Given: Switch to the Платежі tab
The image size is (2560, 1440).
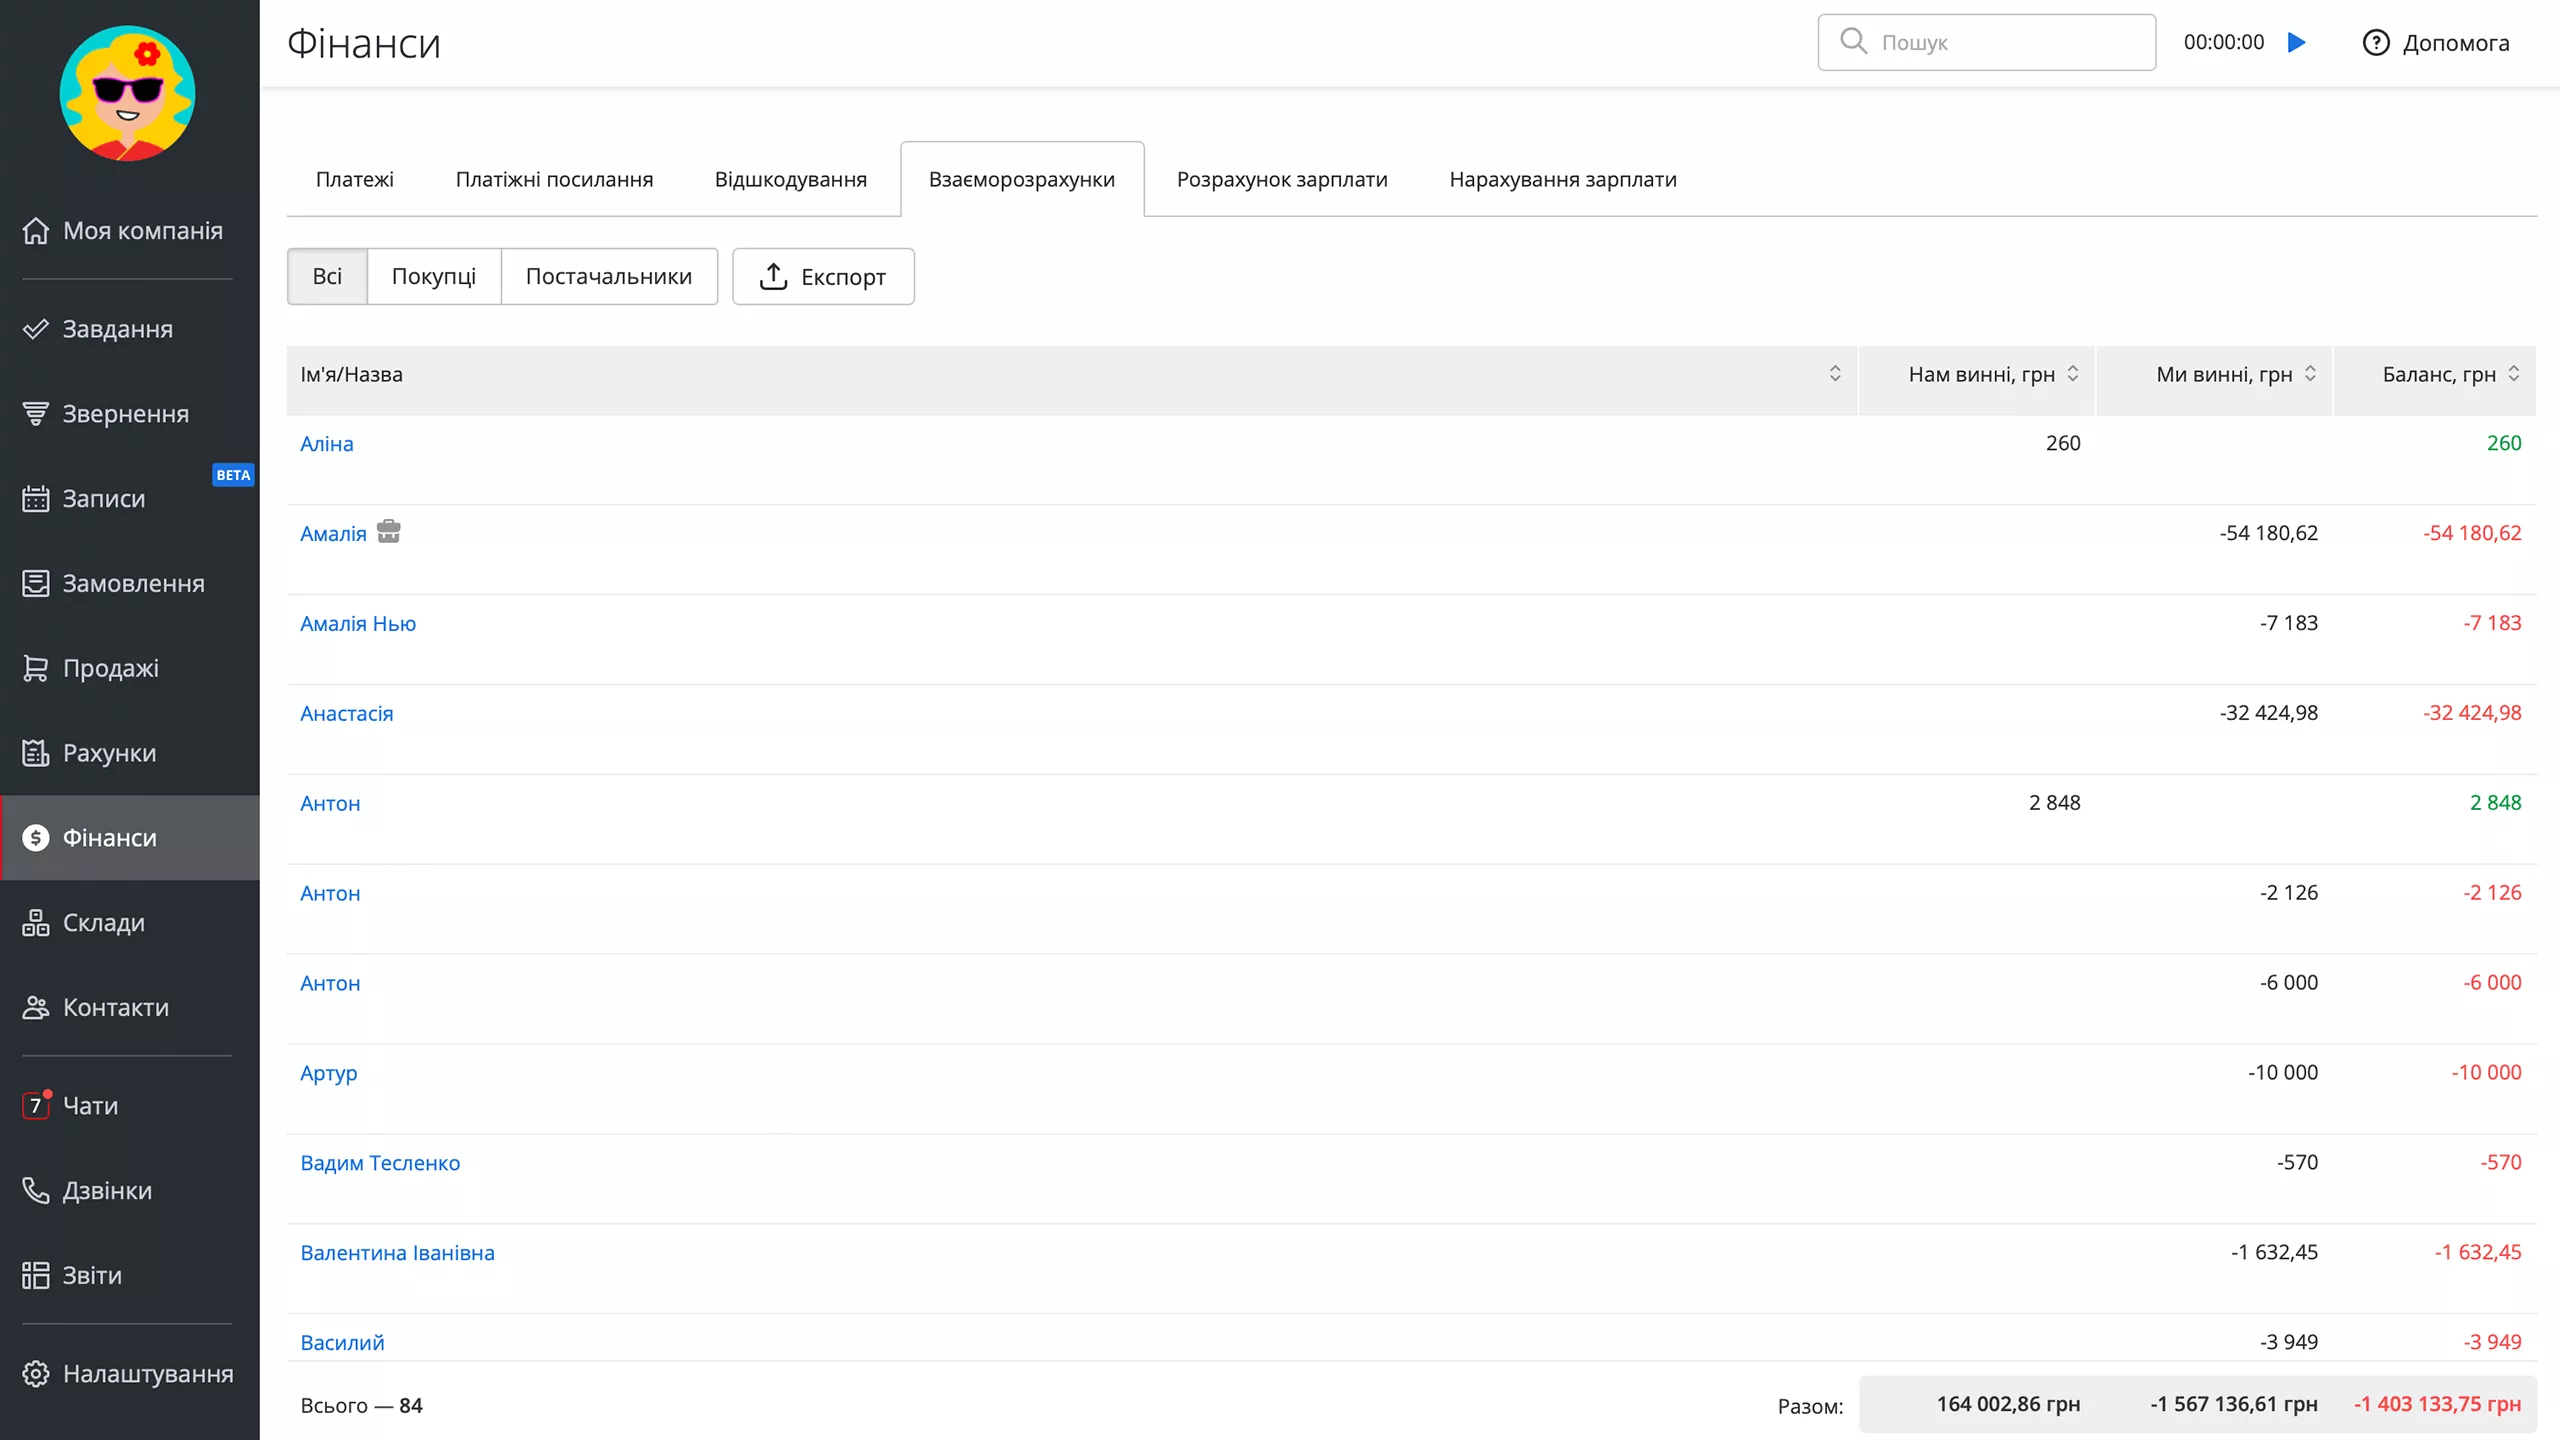Looking at the screenshot, I should pyautogui.click(x=354, y=180).
